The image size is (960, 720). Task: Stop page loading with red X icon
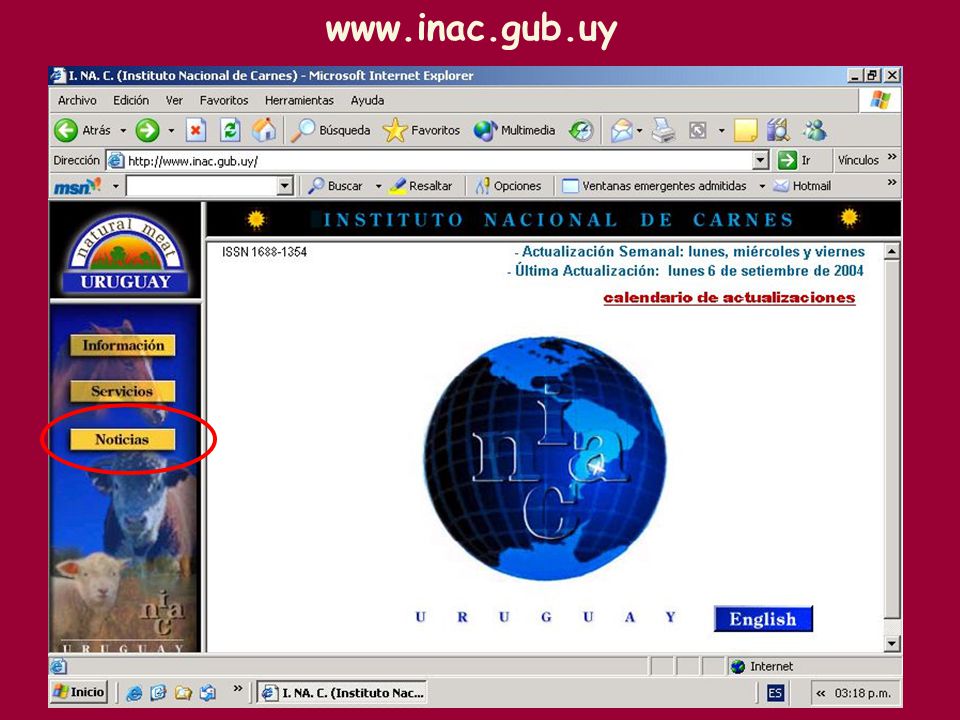pos(195,130)
